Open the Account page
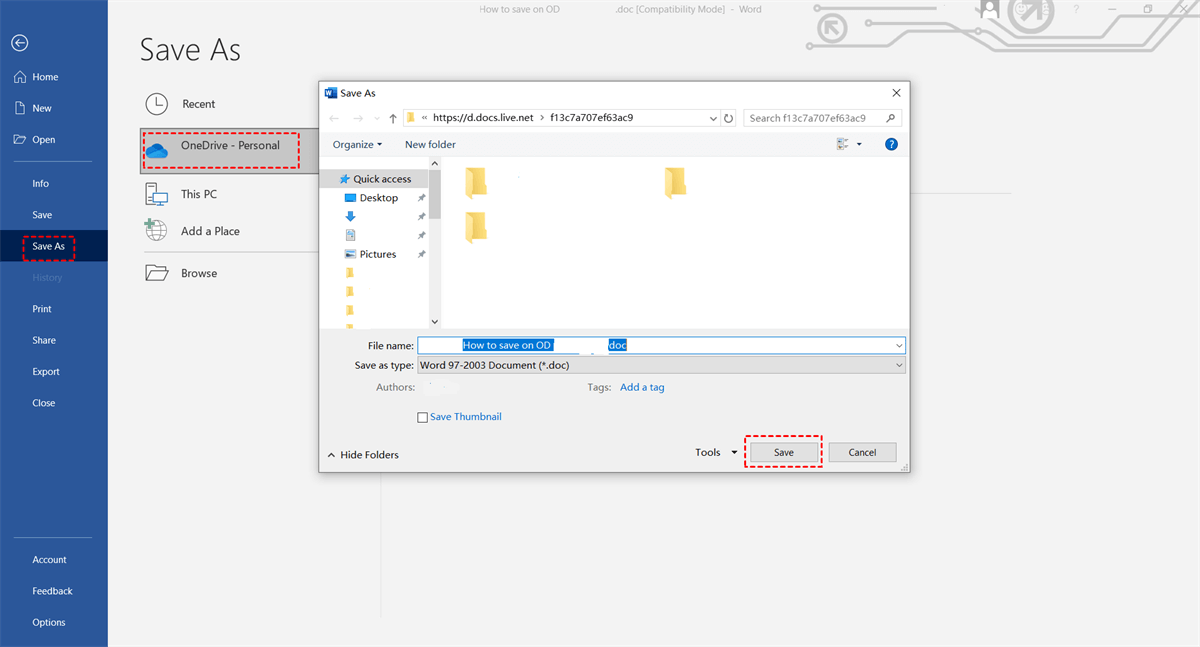This screenshot has height=647, width=1200. click(x=49, y=560)
